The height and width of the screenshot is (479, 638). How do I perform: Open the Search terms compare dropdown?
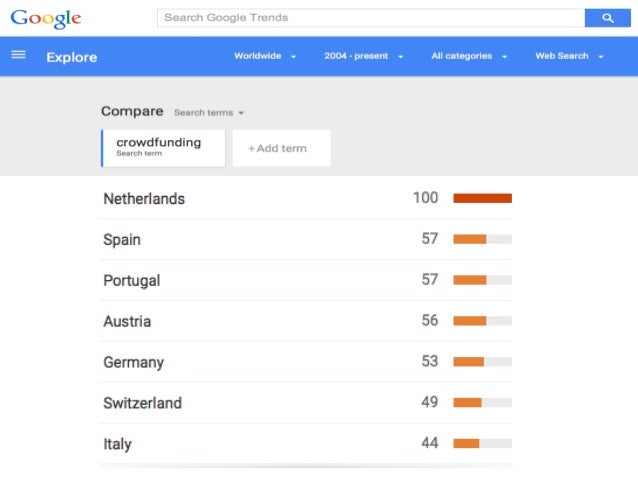tap(209, 113)
